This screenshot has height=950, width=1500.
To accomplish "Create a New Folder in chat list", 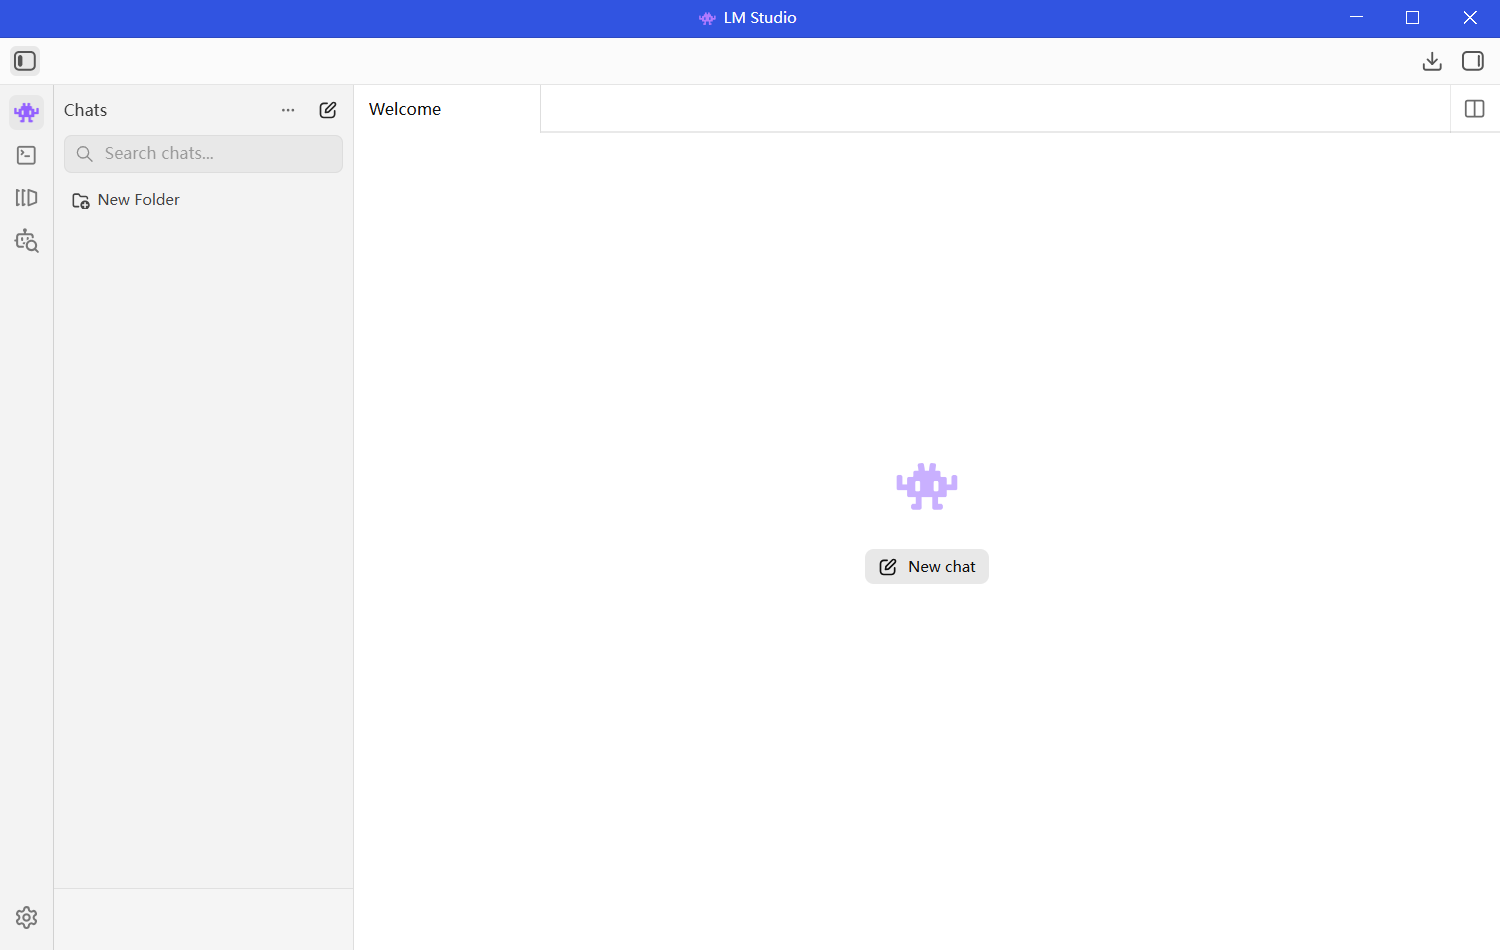I will coord(126,200).
